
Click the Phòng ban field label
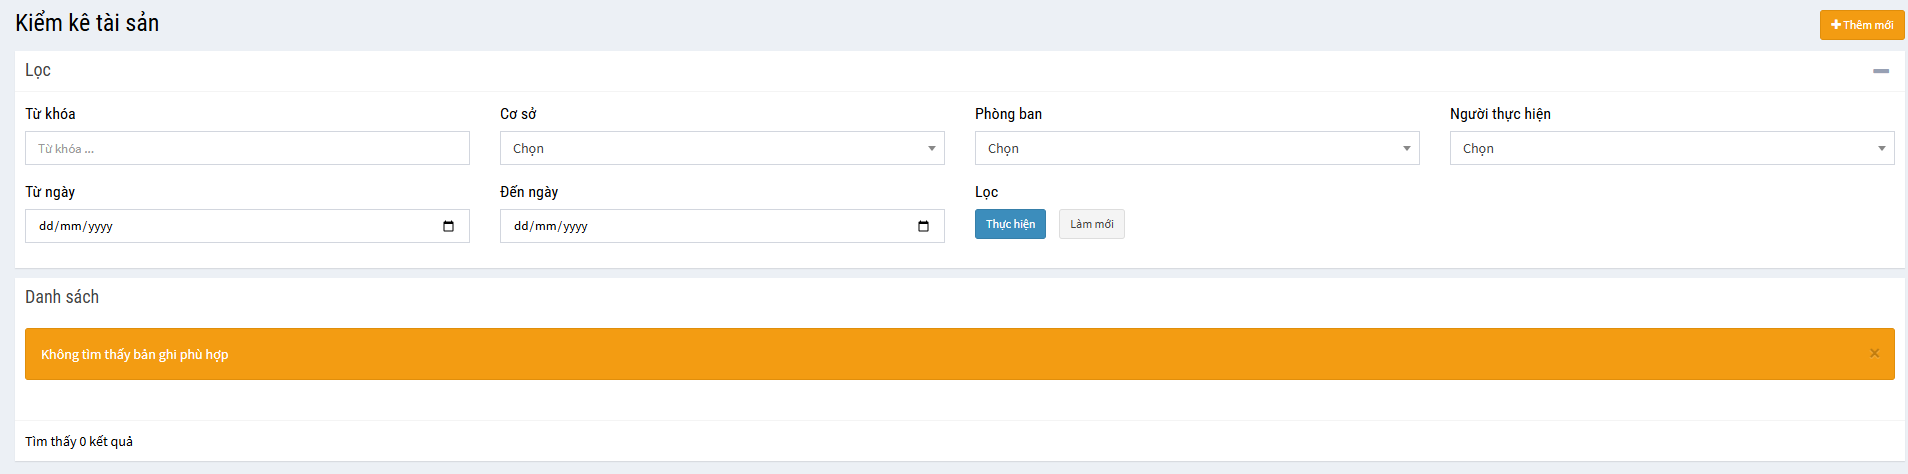pos(1008,114)
